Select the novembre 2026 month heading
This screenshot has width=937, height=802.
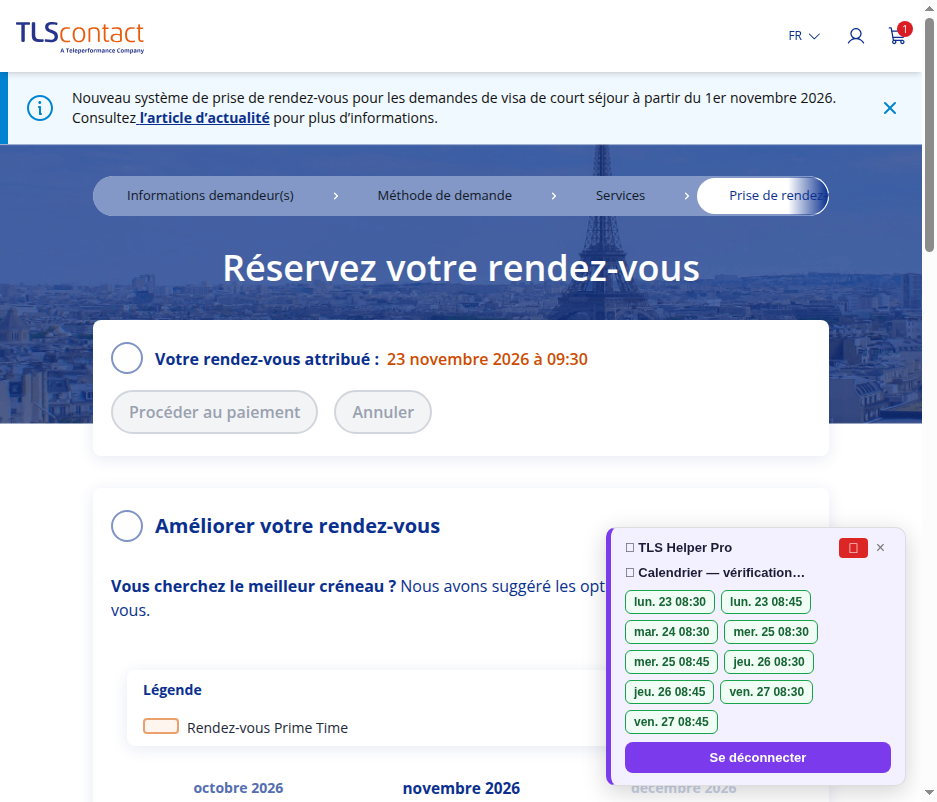click(x=461, y=788)
